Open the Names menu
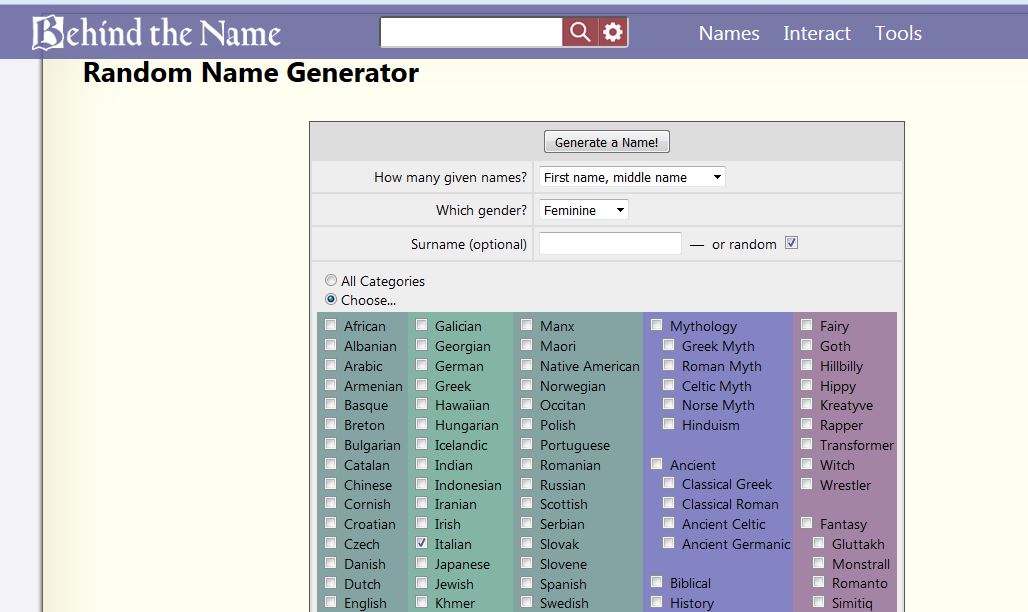The height and width of the screenshot is (612, 1028). (x=729, y=33)
